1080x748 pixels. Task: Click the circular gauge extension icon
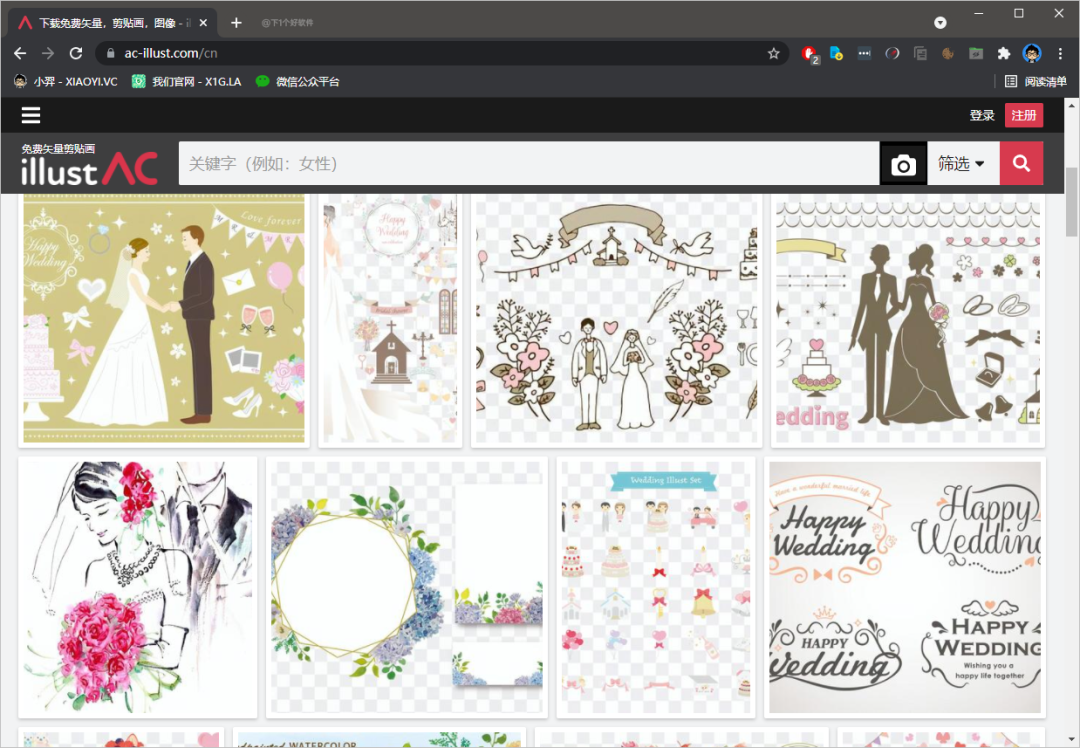click(892, 53)
